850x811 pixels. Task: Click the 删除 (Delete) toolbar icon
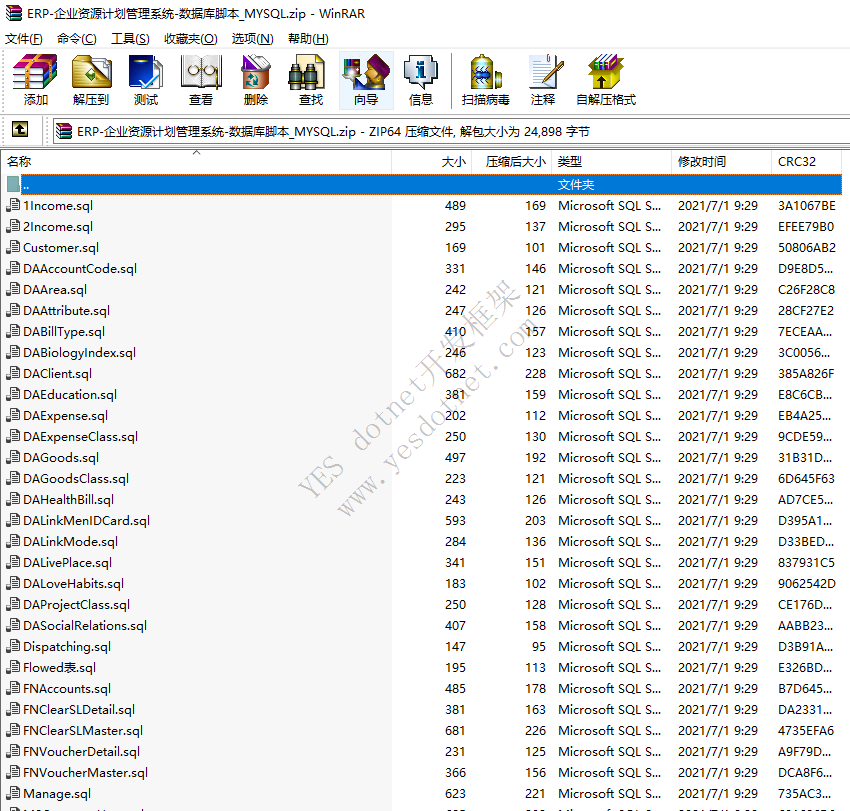point(256,73)
